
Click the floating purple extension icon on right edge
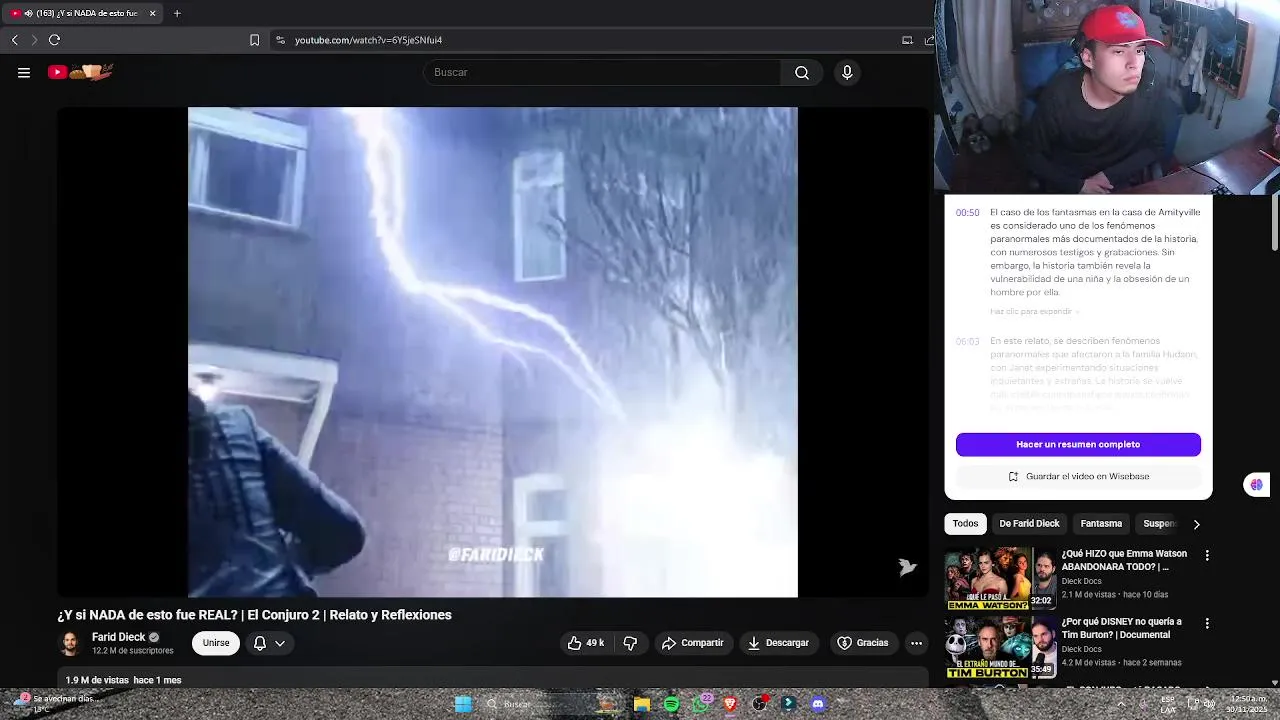(x=1256, y=485)
